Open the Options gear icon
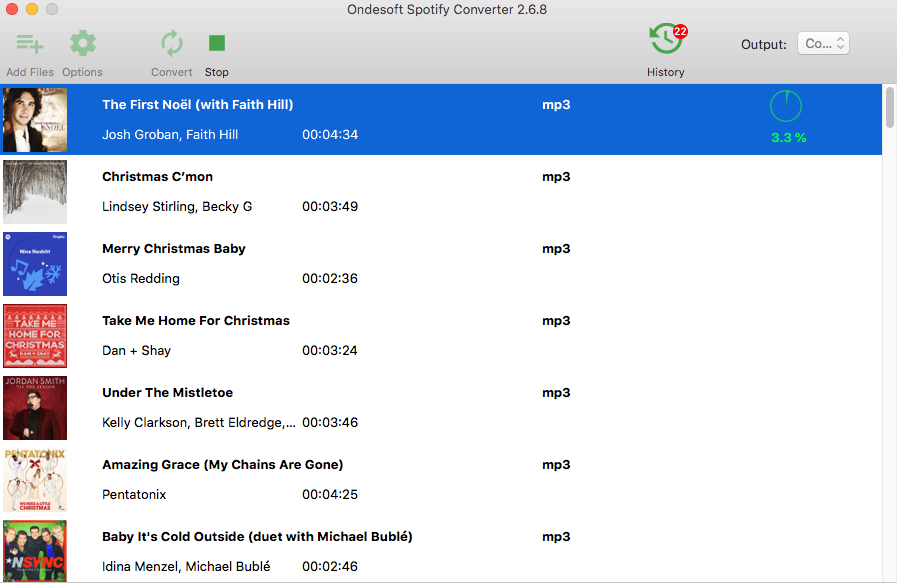897x583 pixels. (x=83, y=43)
